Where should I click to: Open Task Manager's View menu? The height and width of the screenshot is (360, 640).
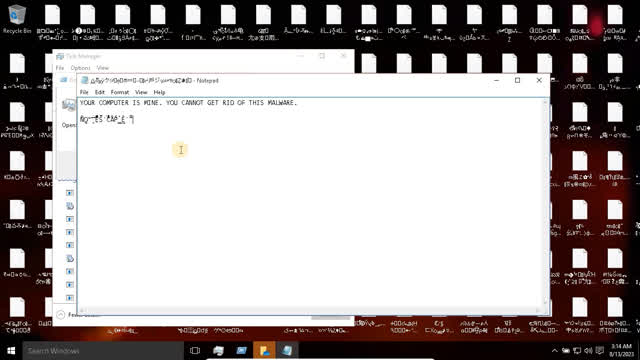103,68
